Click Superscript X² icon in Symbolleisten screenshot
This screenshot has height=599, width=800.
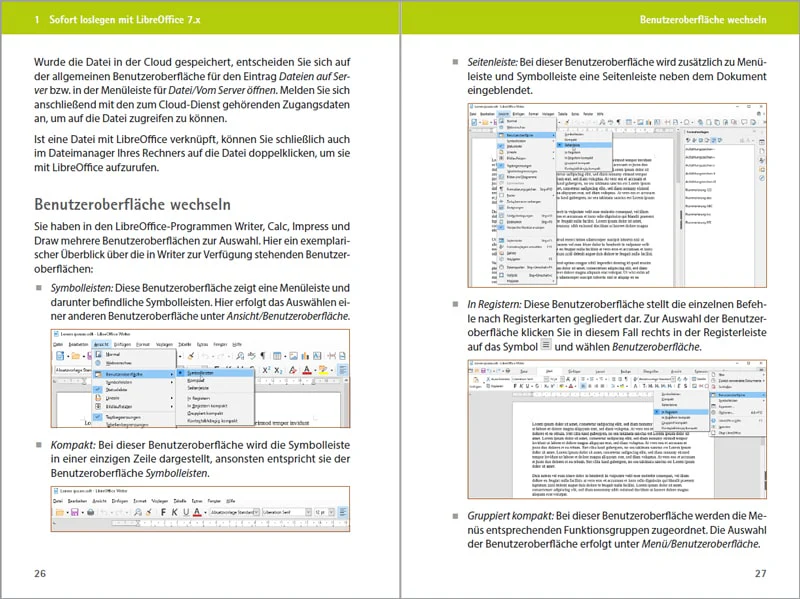pyautogui.click(x=266, y=370)
